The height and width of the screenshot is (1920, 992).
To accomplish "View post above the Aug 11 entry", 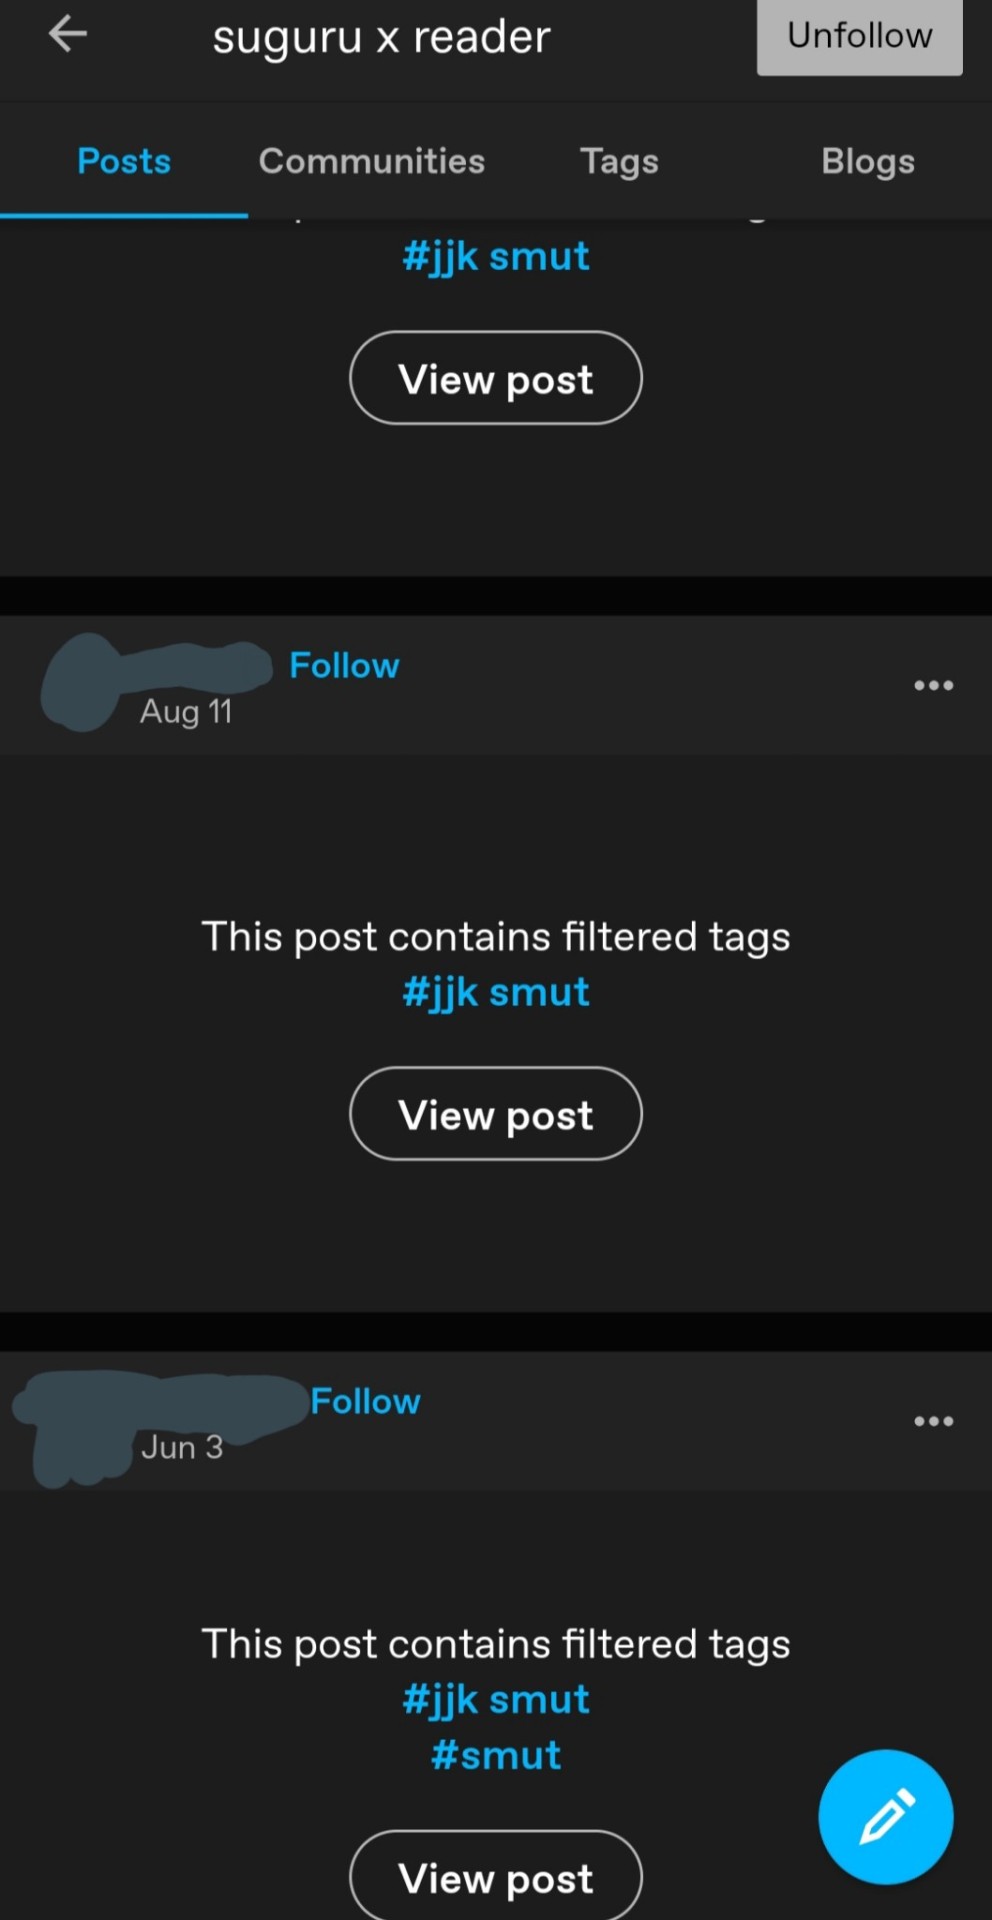I will tap(496, 378).
